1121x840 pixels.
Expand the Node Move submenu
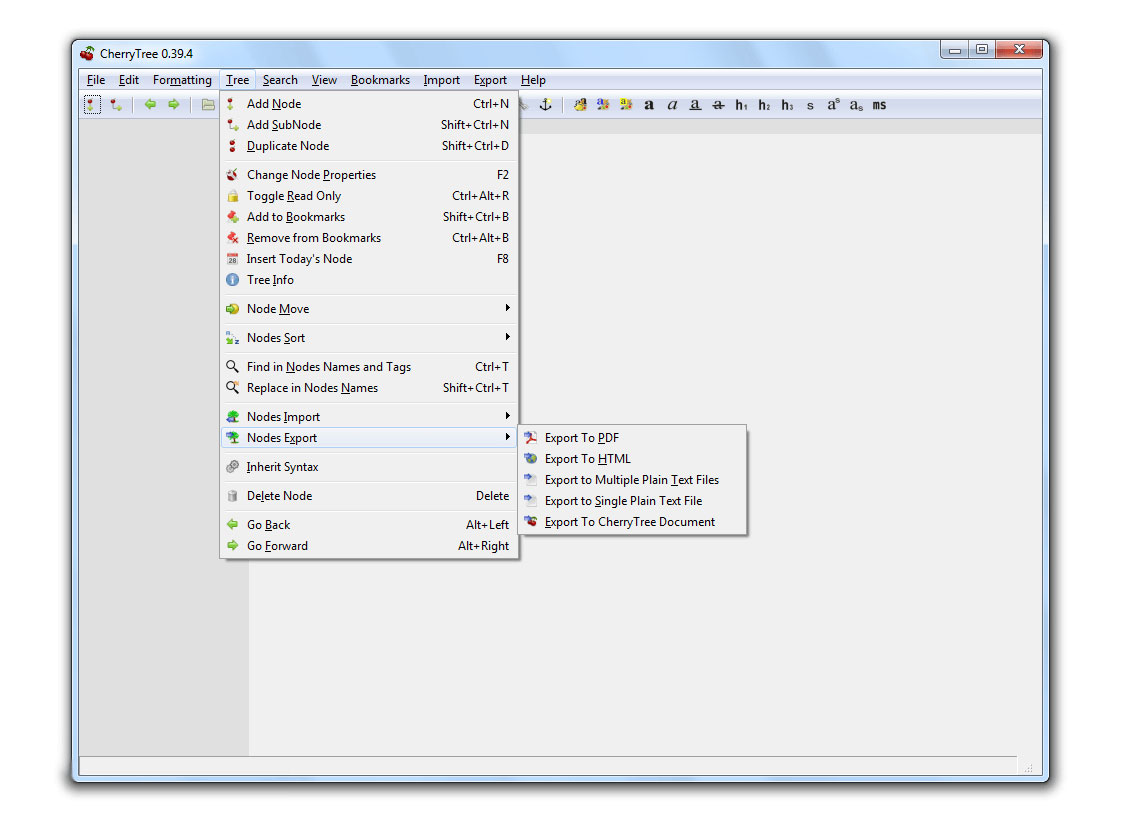[x=369, y=309]
